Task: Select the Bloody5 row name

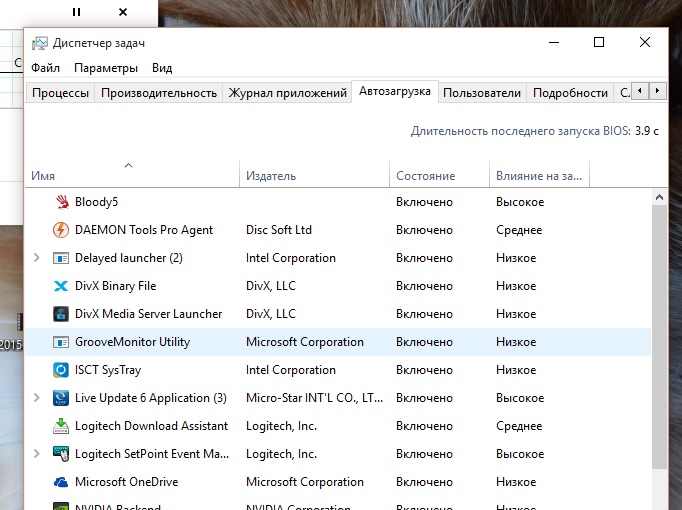Action: tap(96, 202)
